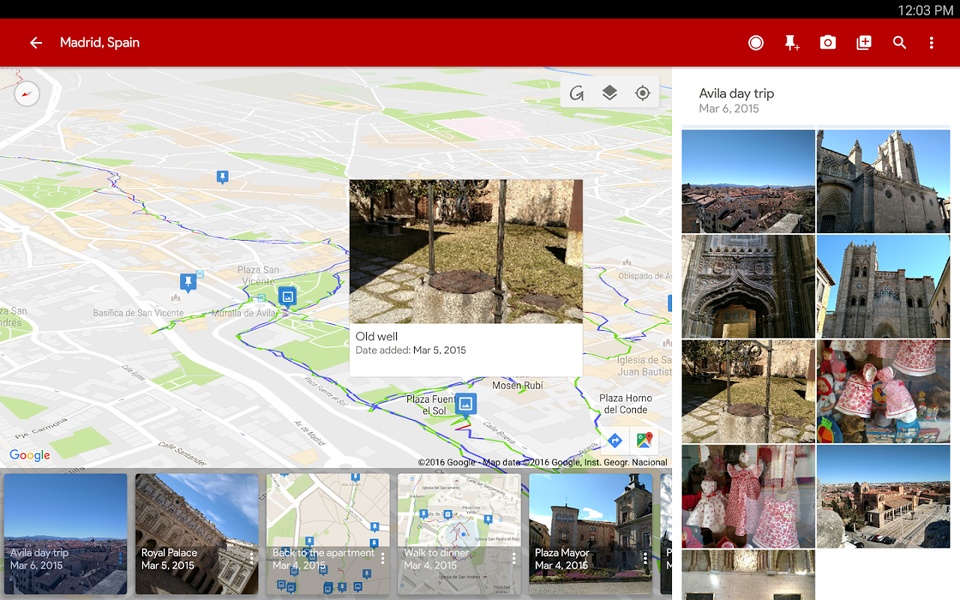The height and width of the screenshot is (600, 960).
Task: Reset map orientation with the compass button
Action: click(26, 94)
